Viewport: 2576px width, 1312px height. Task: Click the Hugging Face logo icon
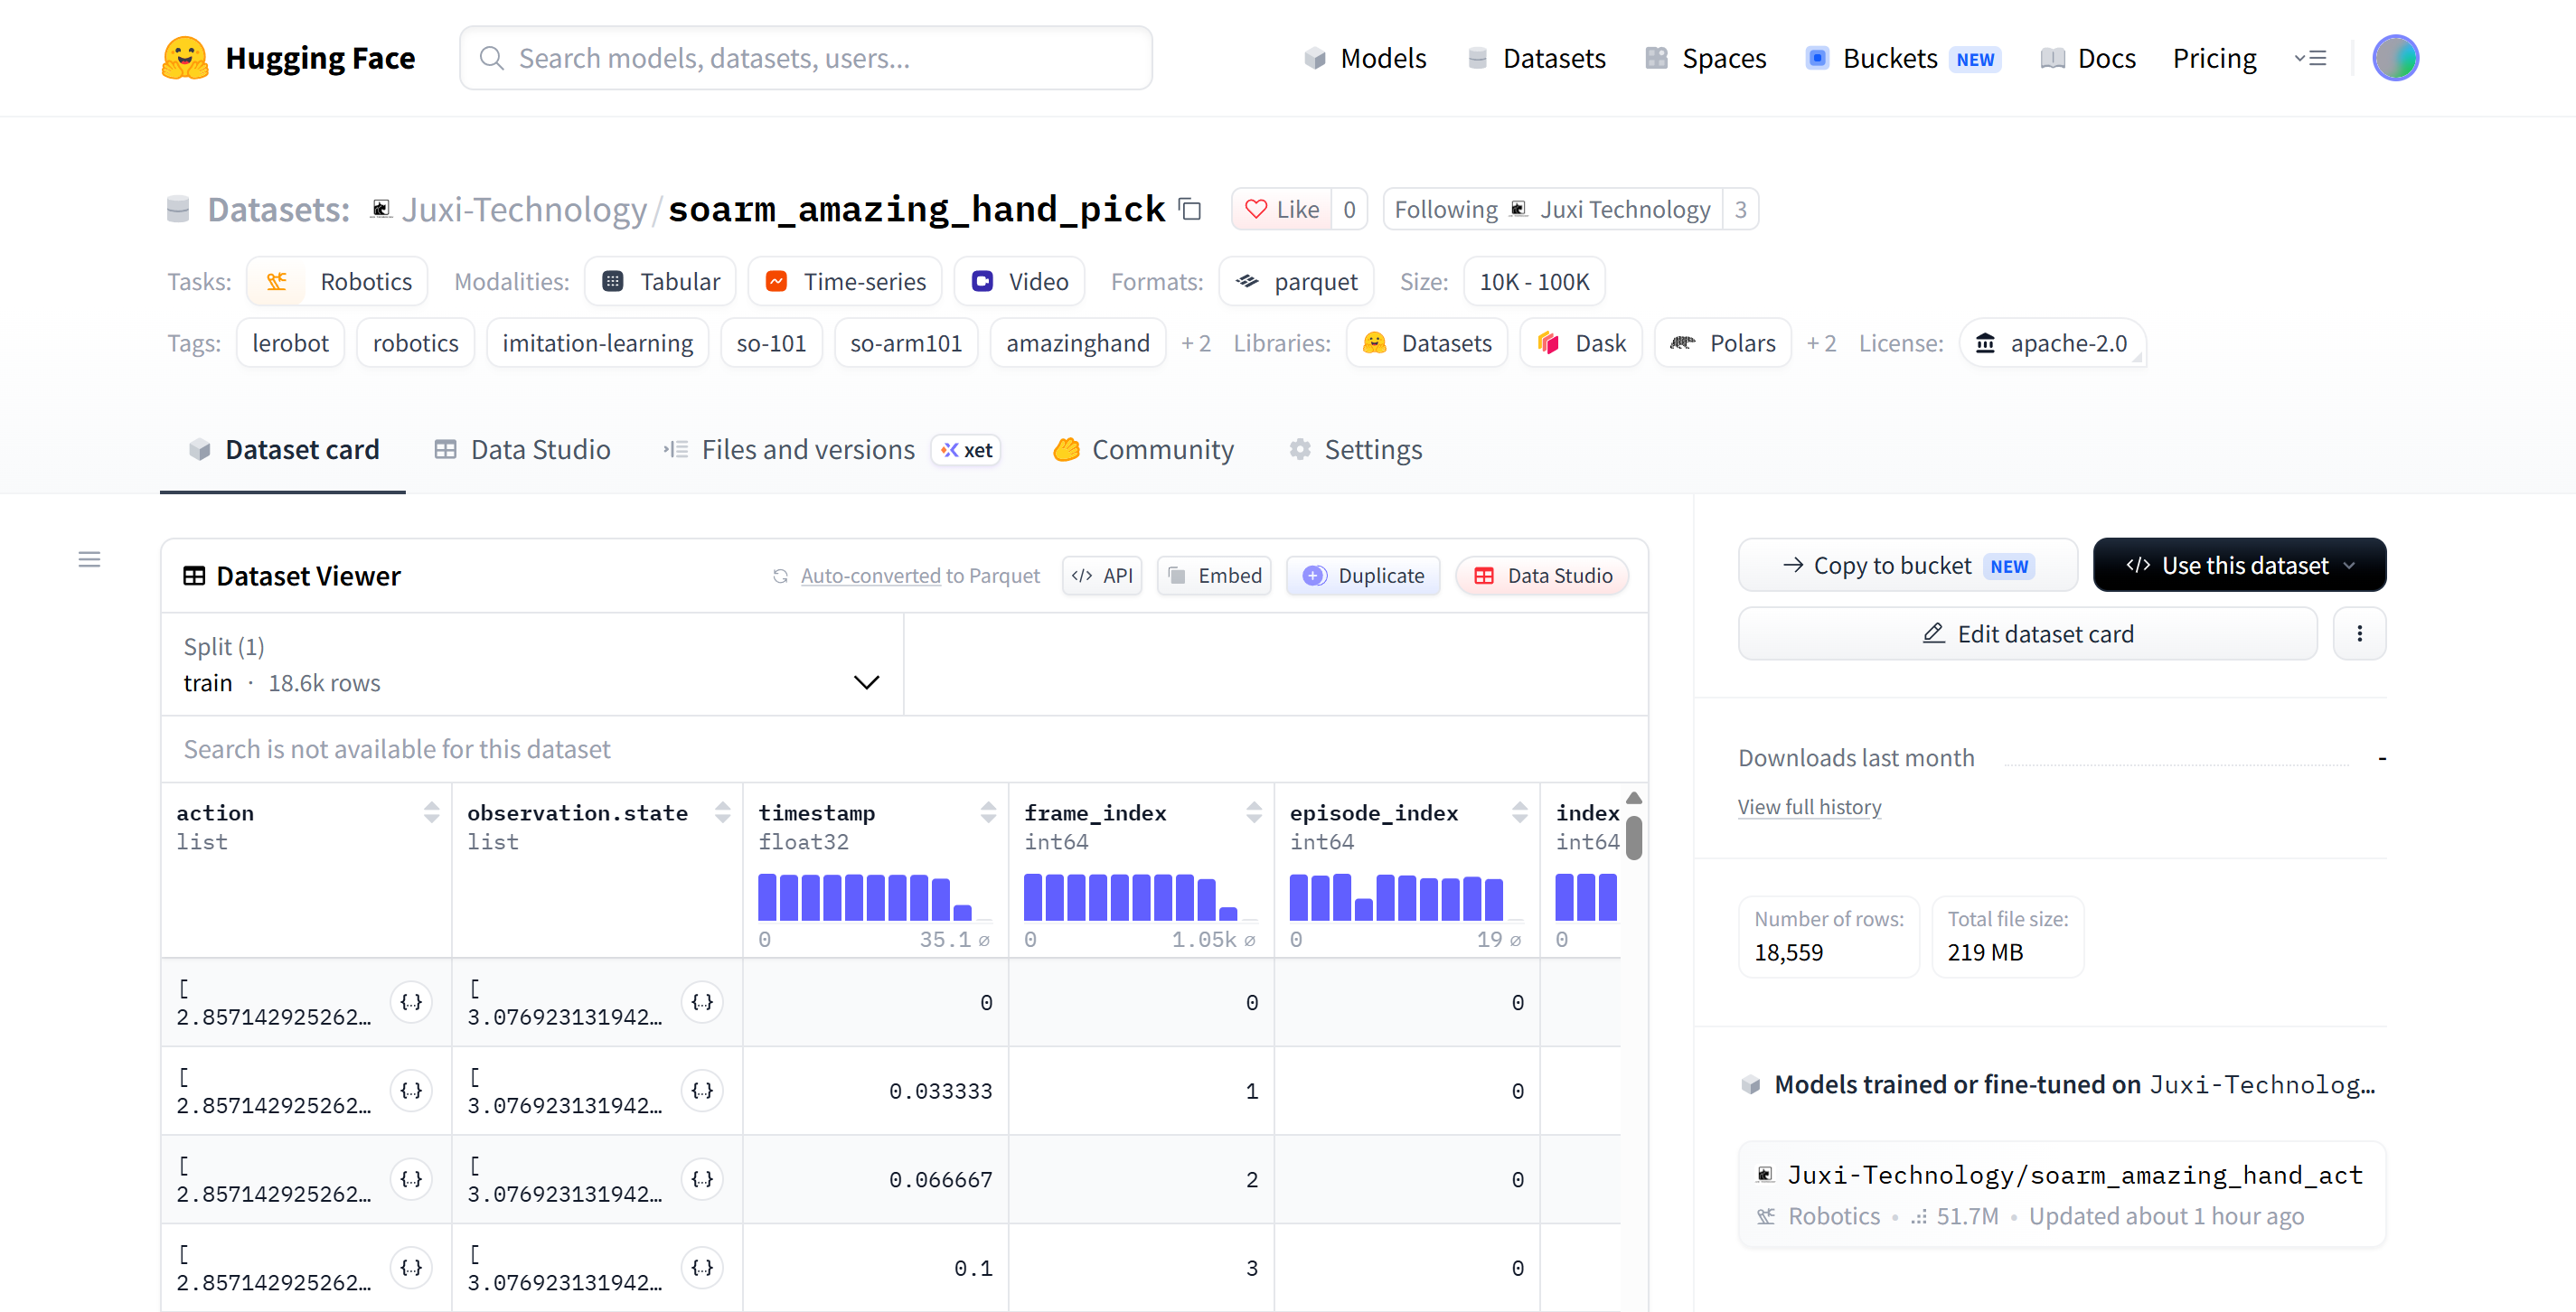pyautogui.click(x=185, y=58)
